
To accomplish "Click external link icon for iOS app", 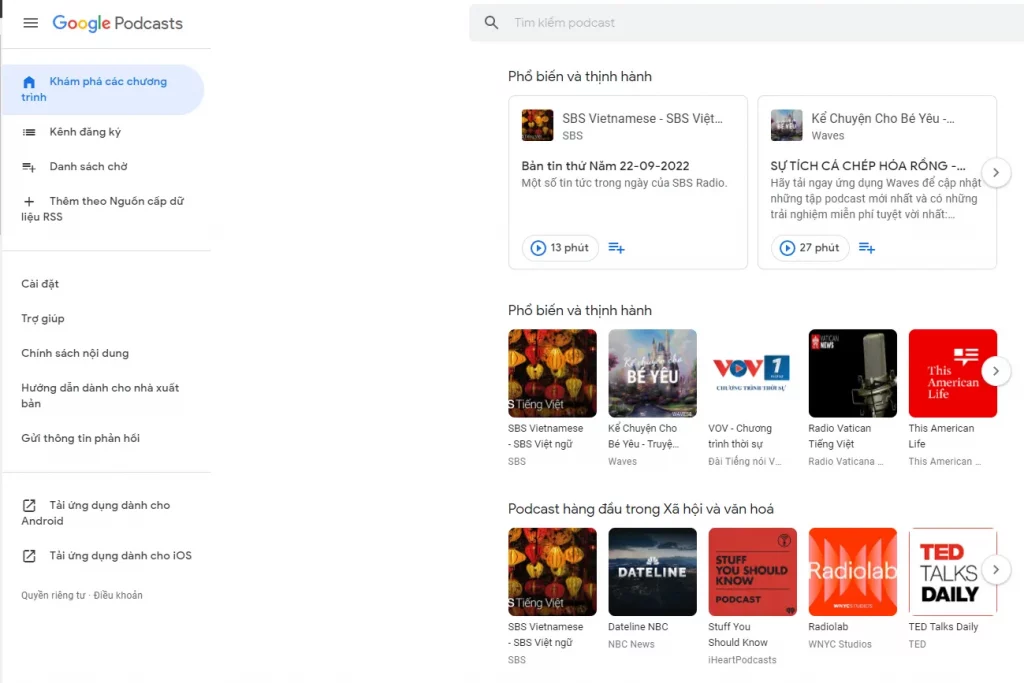I will pyautogui.click(x=29, y=556).
